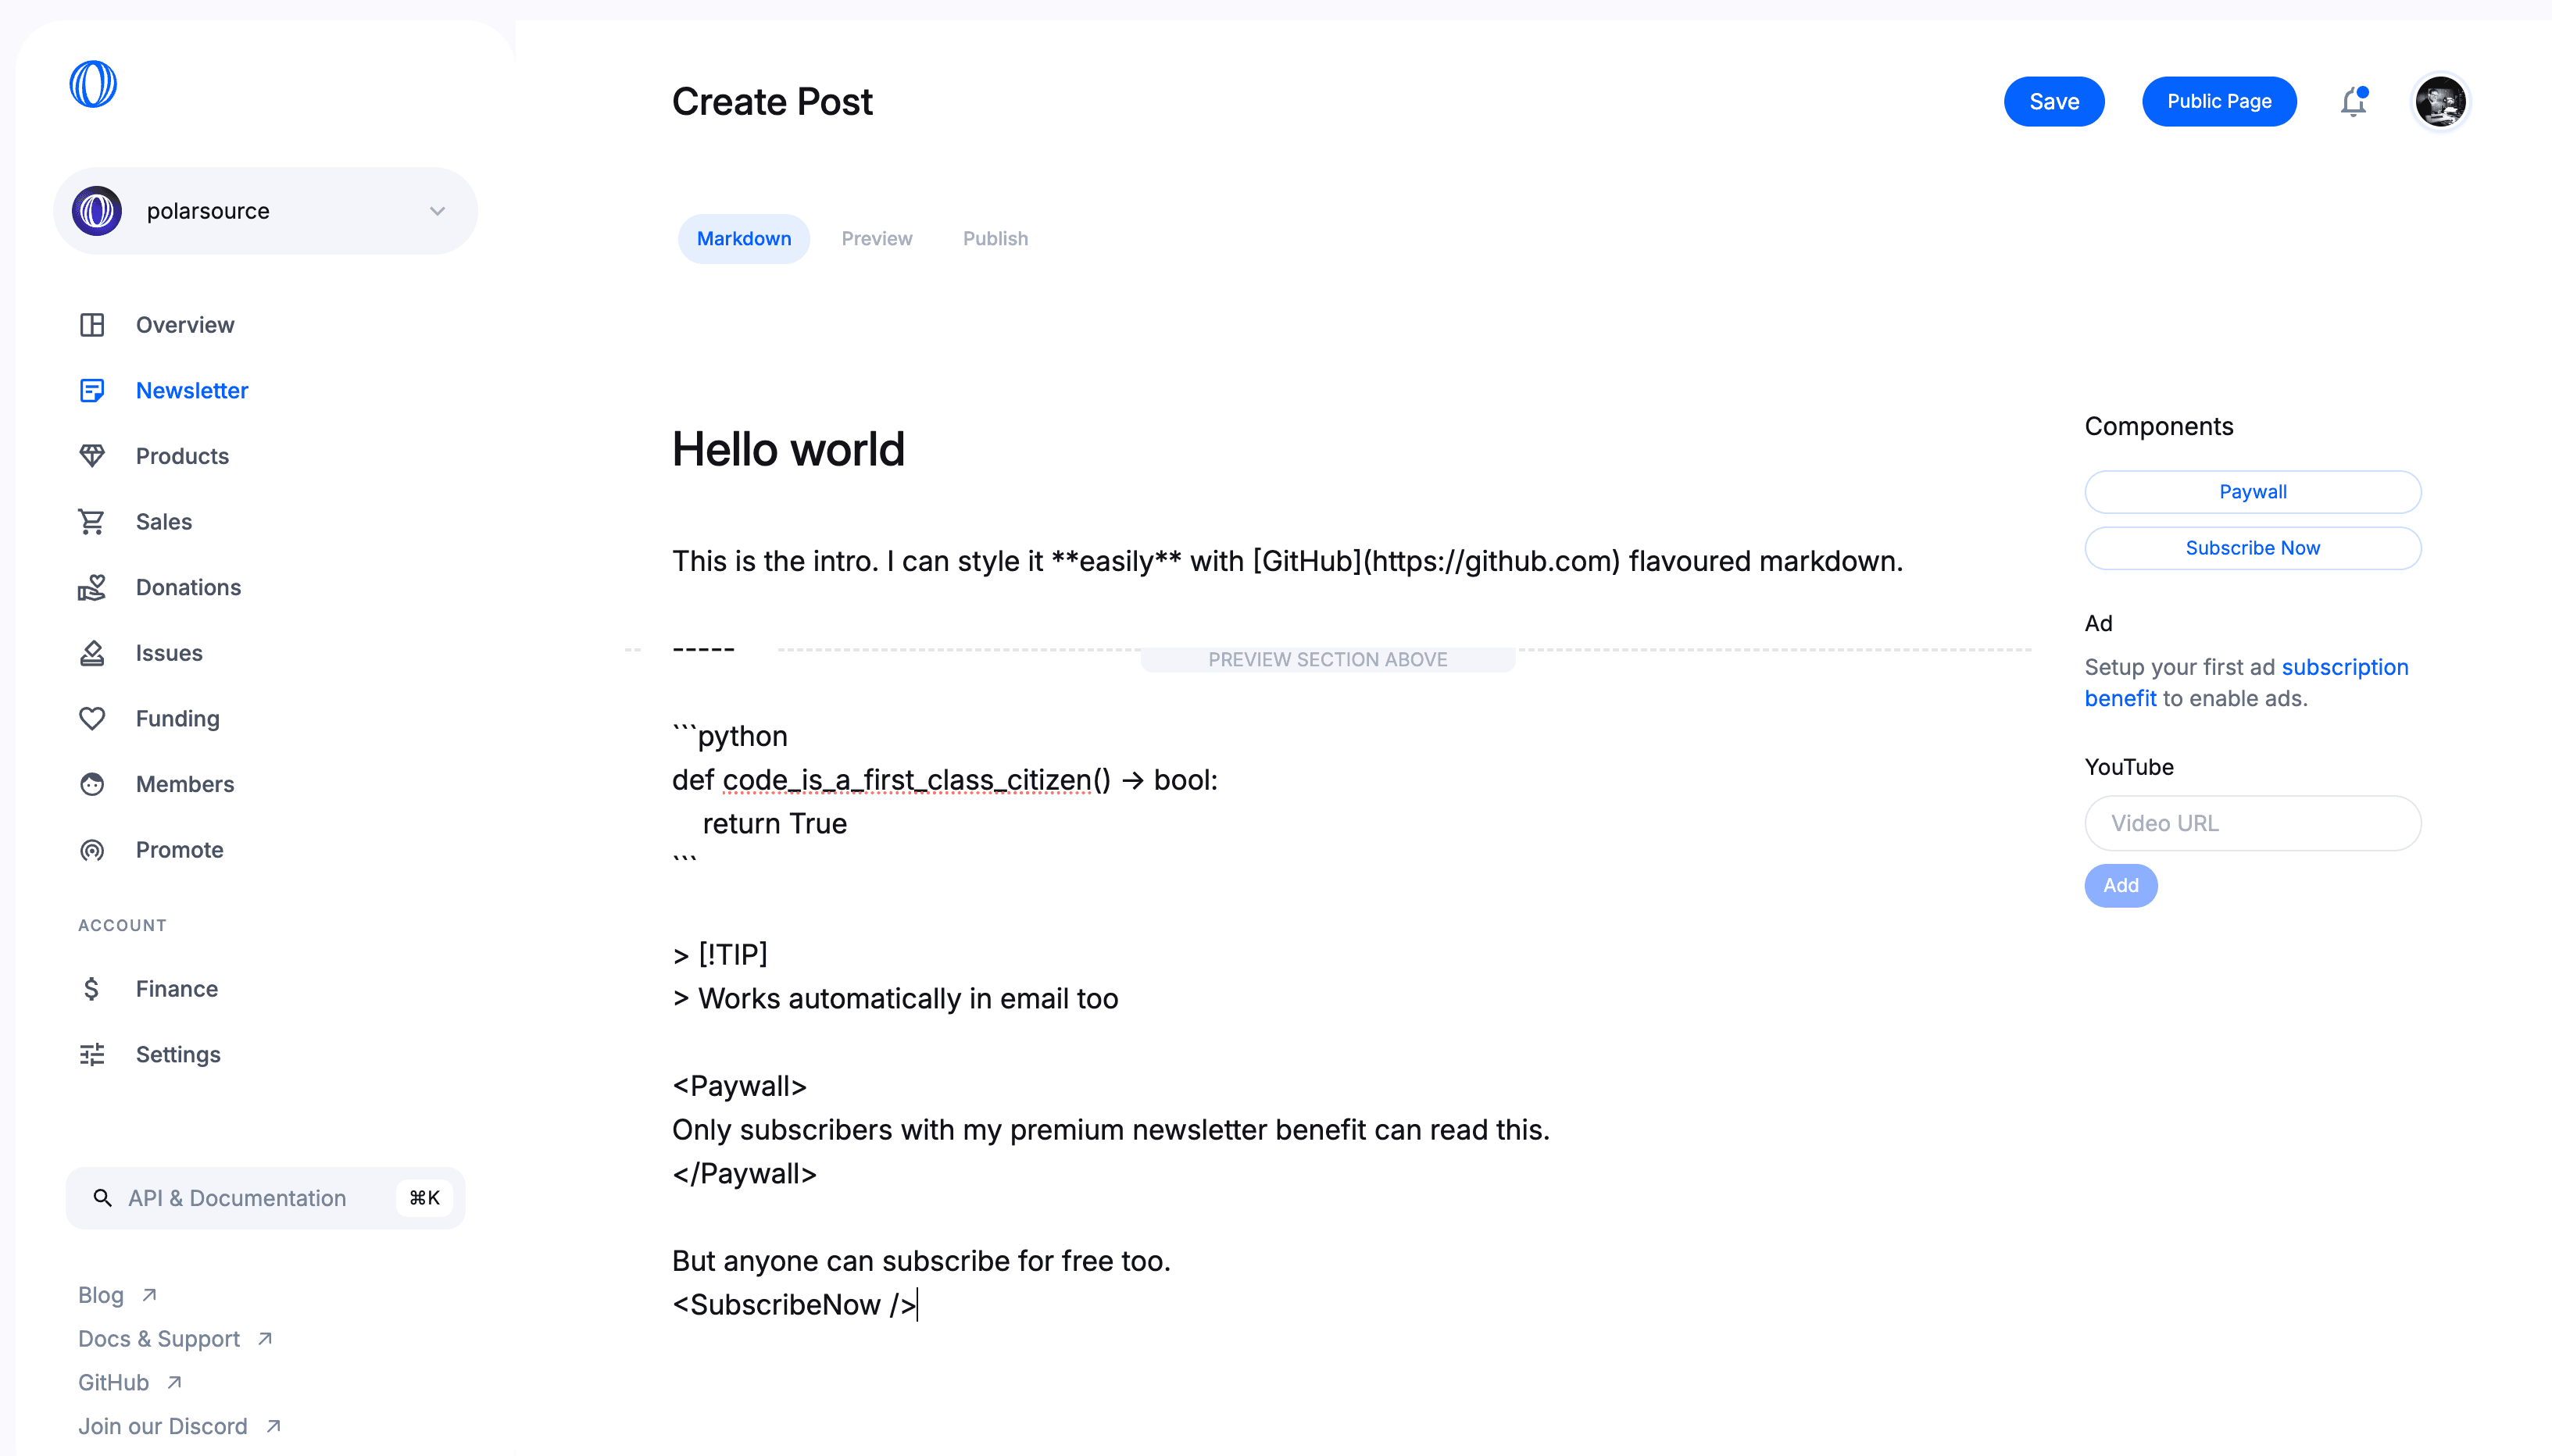Click the API & Documentation search box

[x=265, y=1198]
